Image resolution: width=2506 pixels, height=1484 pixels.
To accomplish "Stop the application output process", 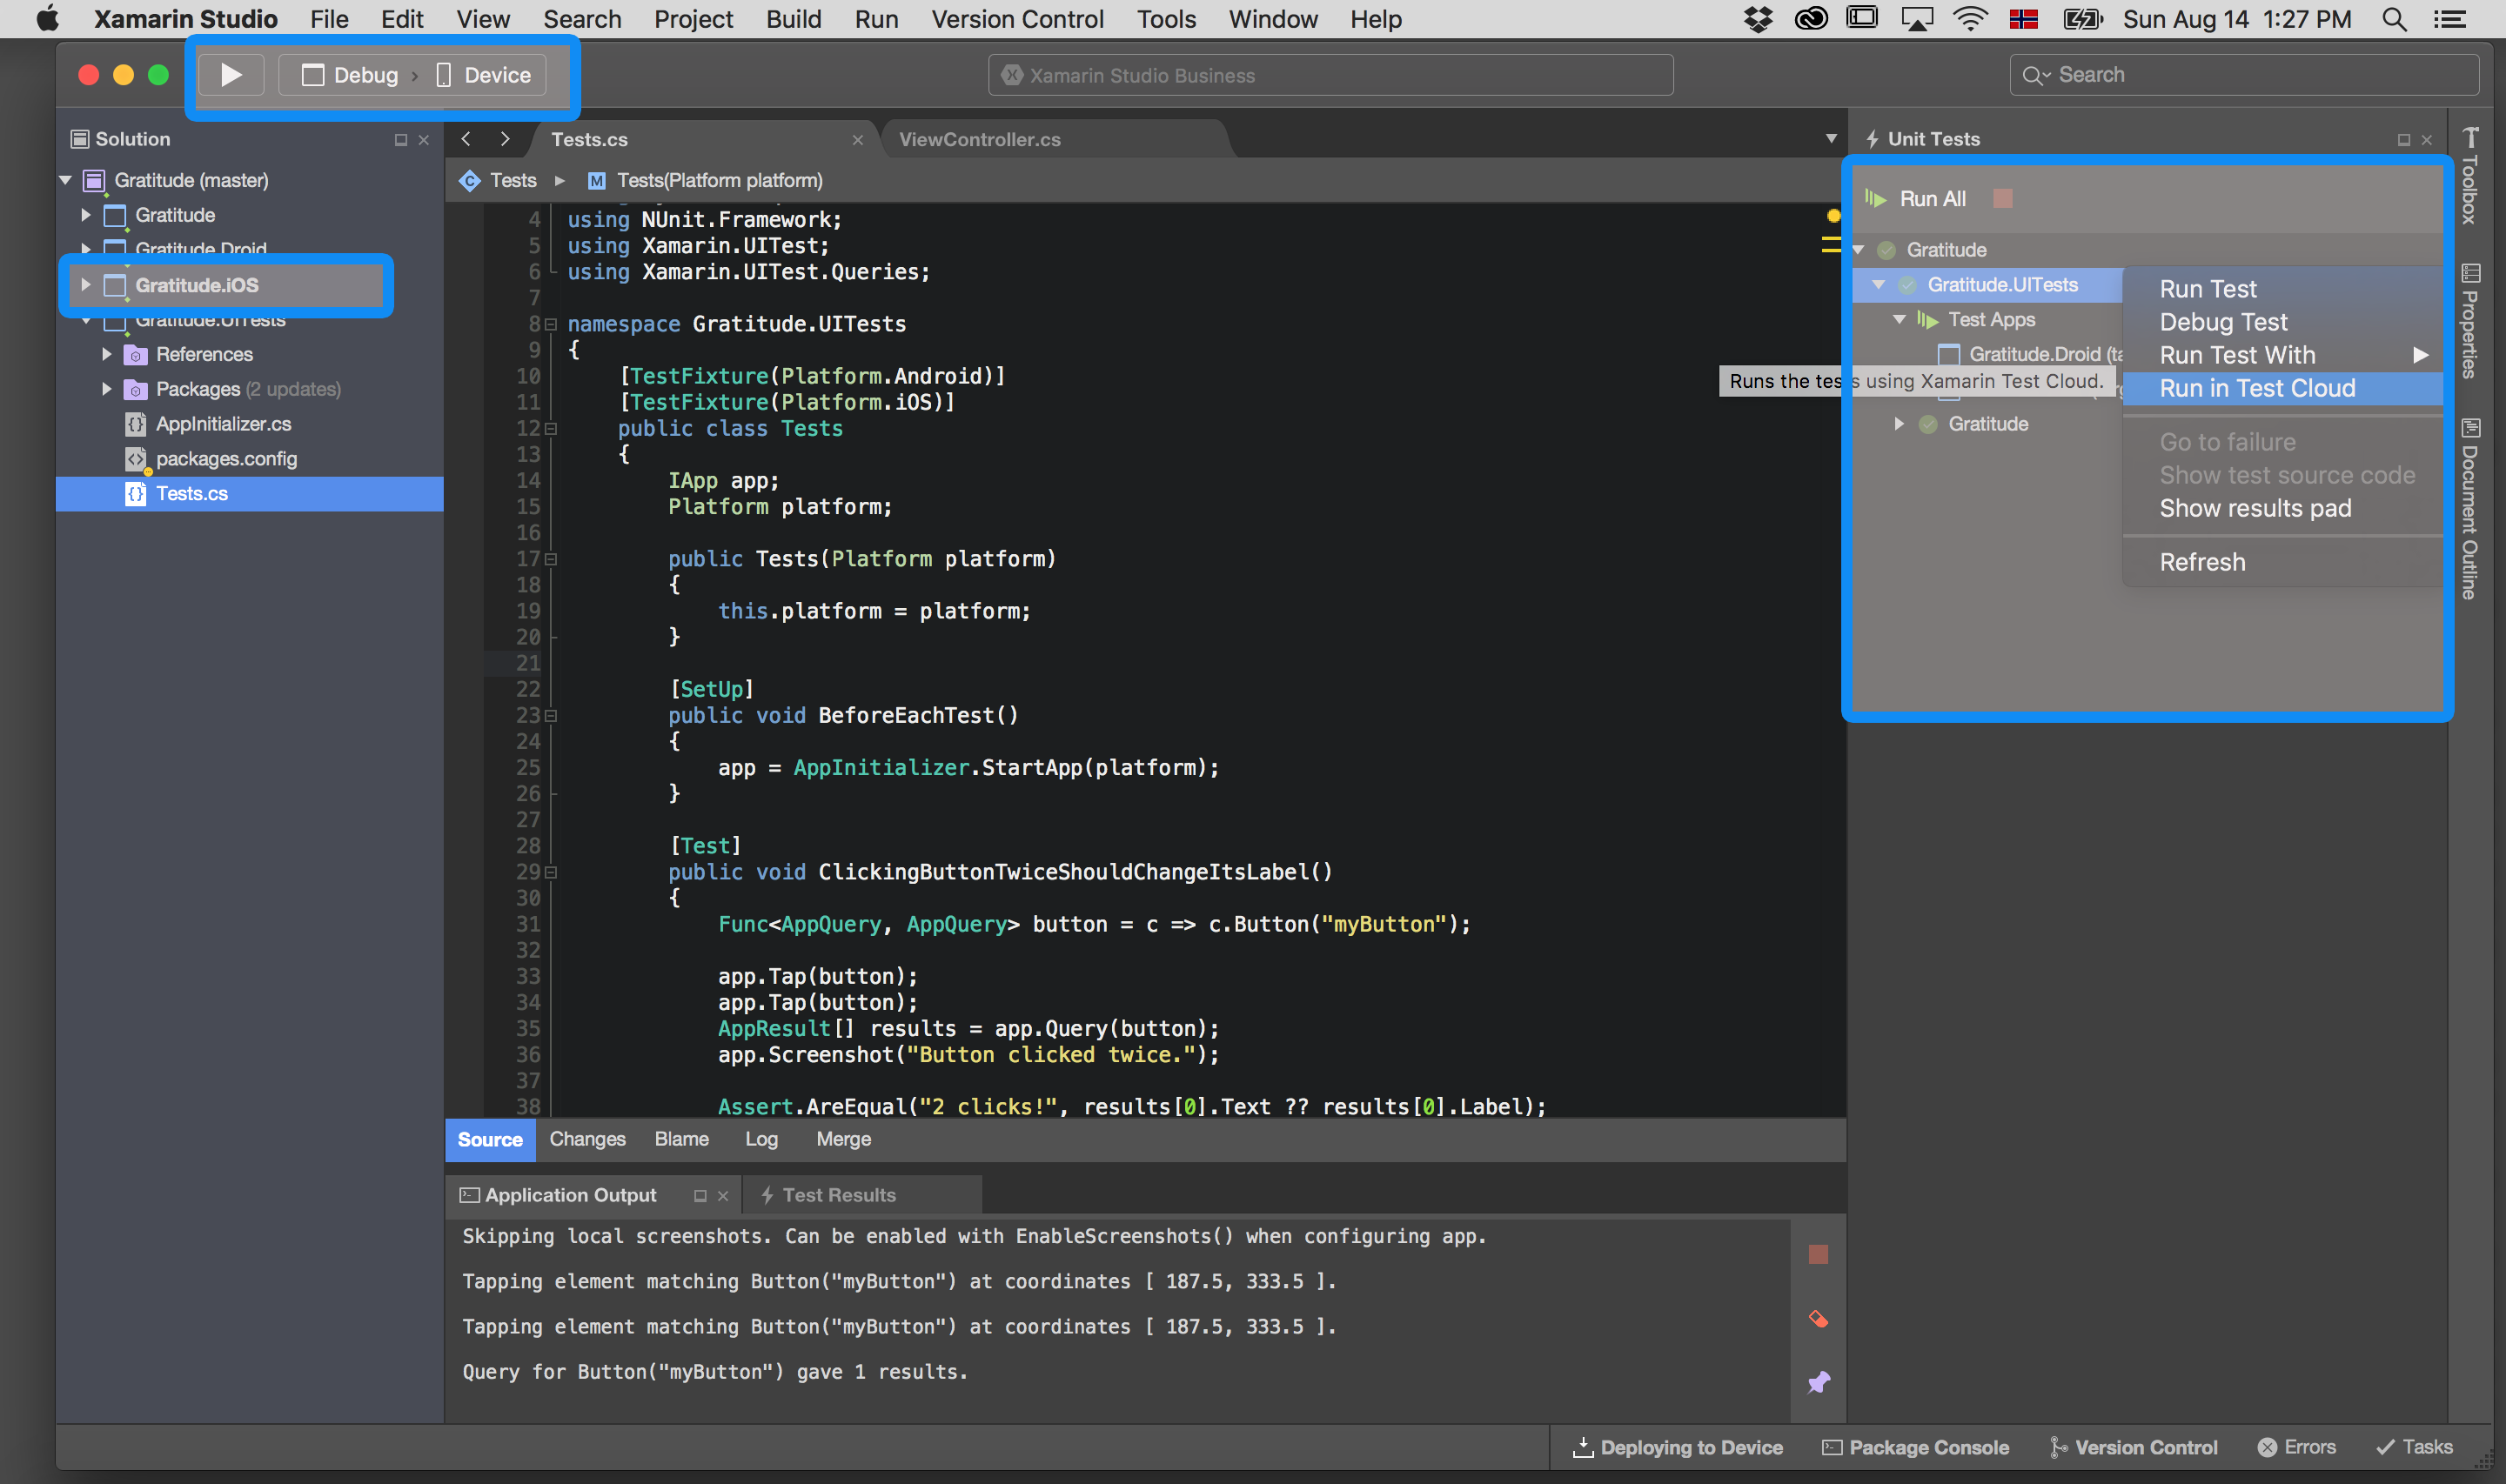I will pos(1819,1254).
